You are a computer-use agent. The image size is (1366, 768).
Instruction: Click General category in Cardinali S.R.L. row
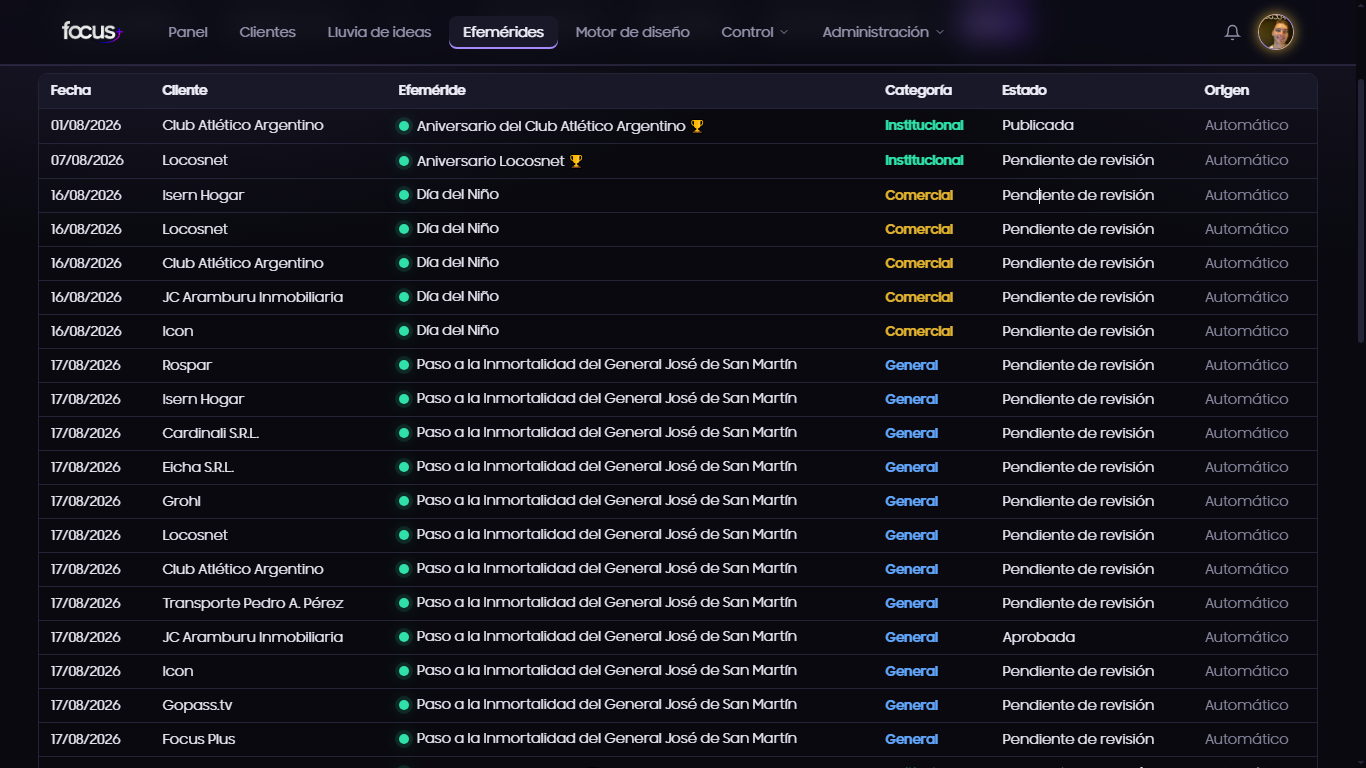[x=911, y=433]
